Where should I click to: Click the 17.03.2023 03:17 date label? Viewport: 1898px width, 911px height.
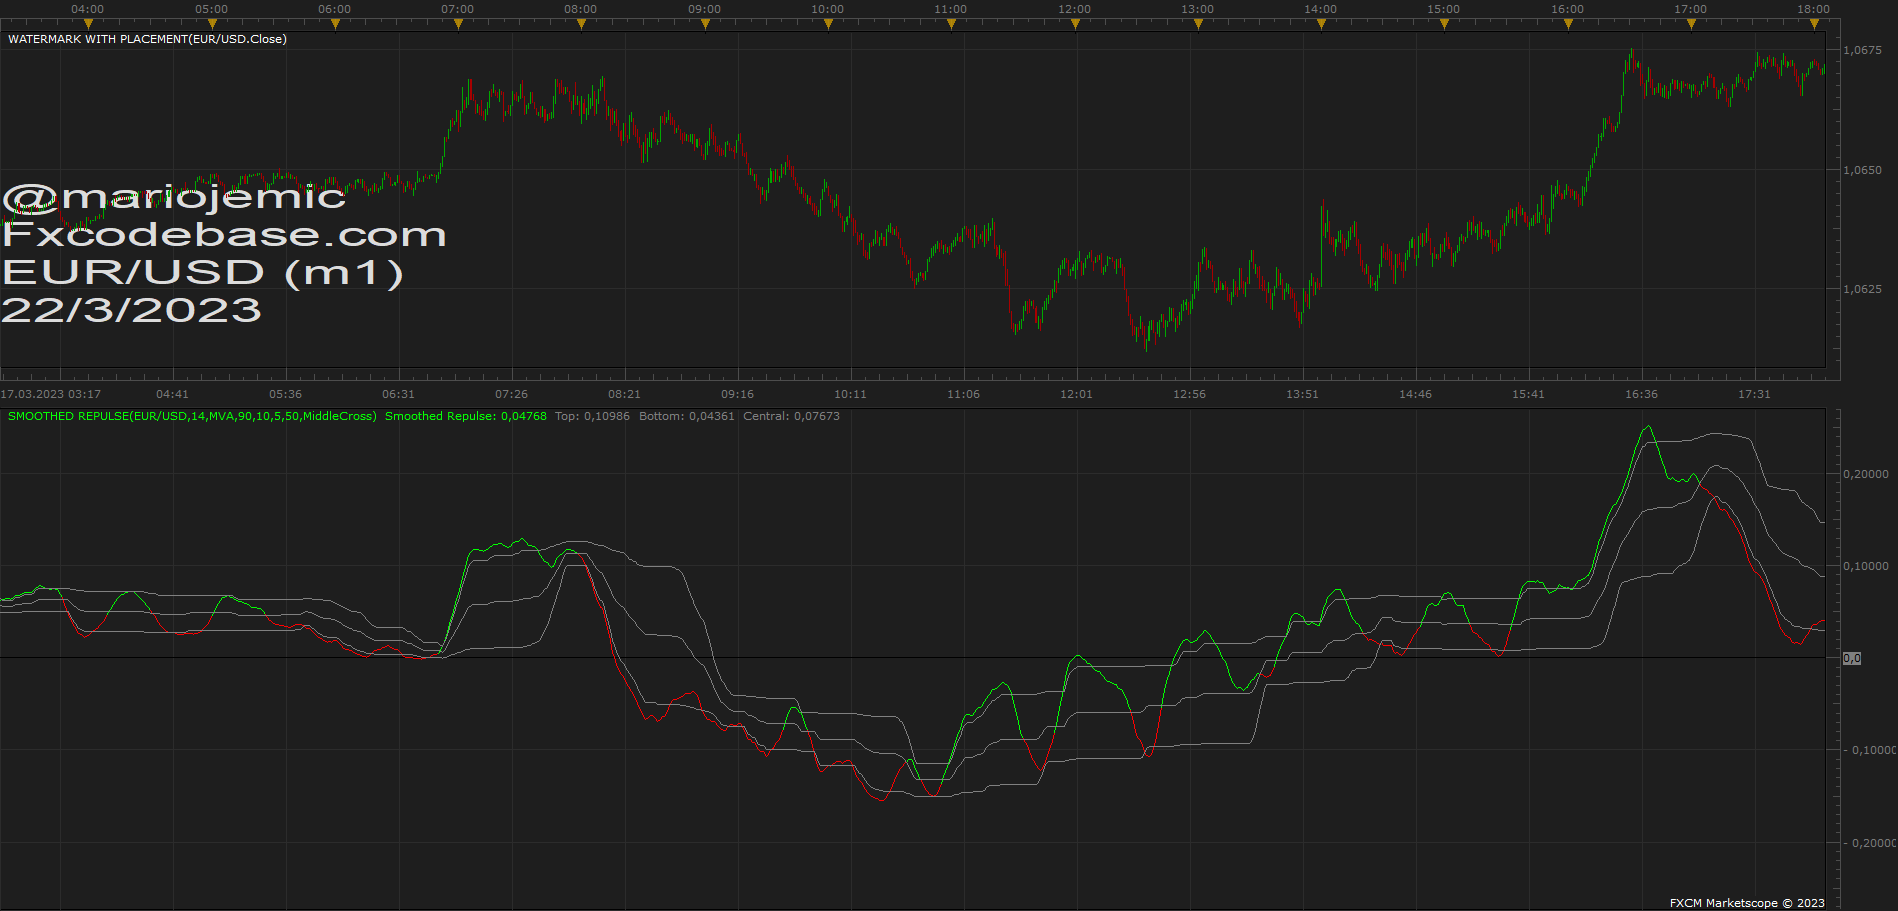pos(51,394)
